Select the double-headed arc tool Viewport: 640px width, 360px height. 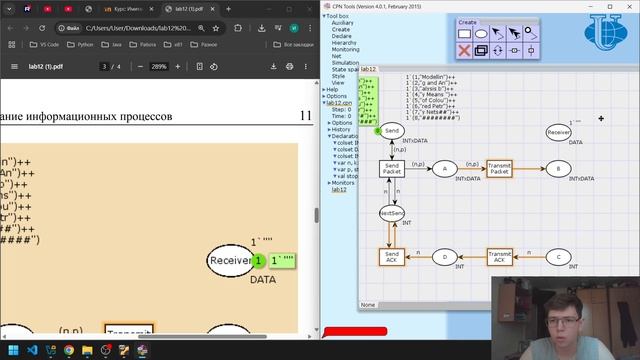tap(514, 34)
